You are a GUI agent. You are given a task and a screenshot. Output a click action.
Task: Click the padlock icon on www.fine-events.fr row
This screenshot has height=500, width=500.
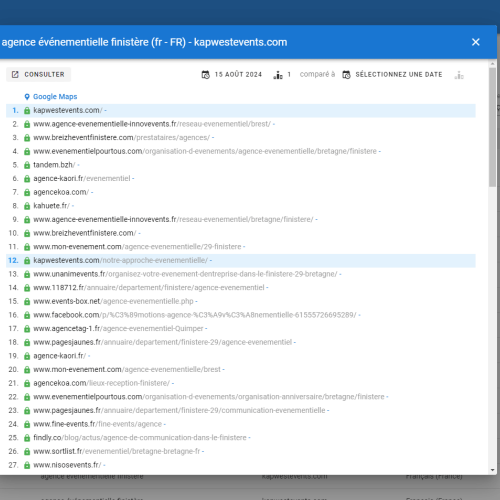coord(27,425)
